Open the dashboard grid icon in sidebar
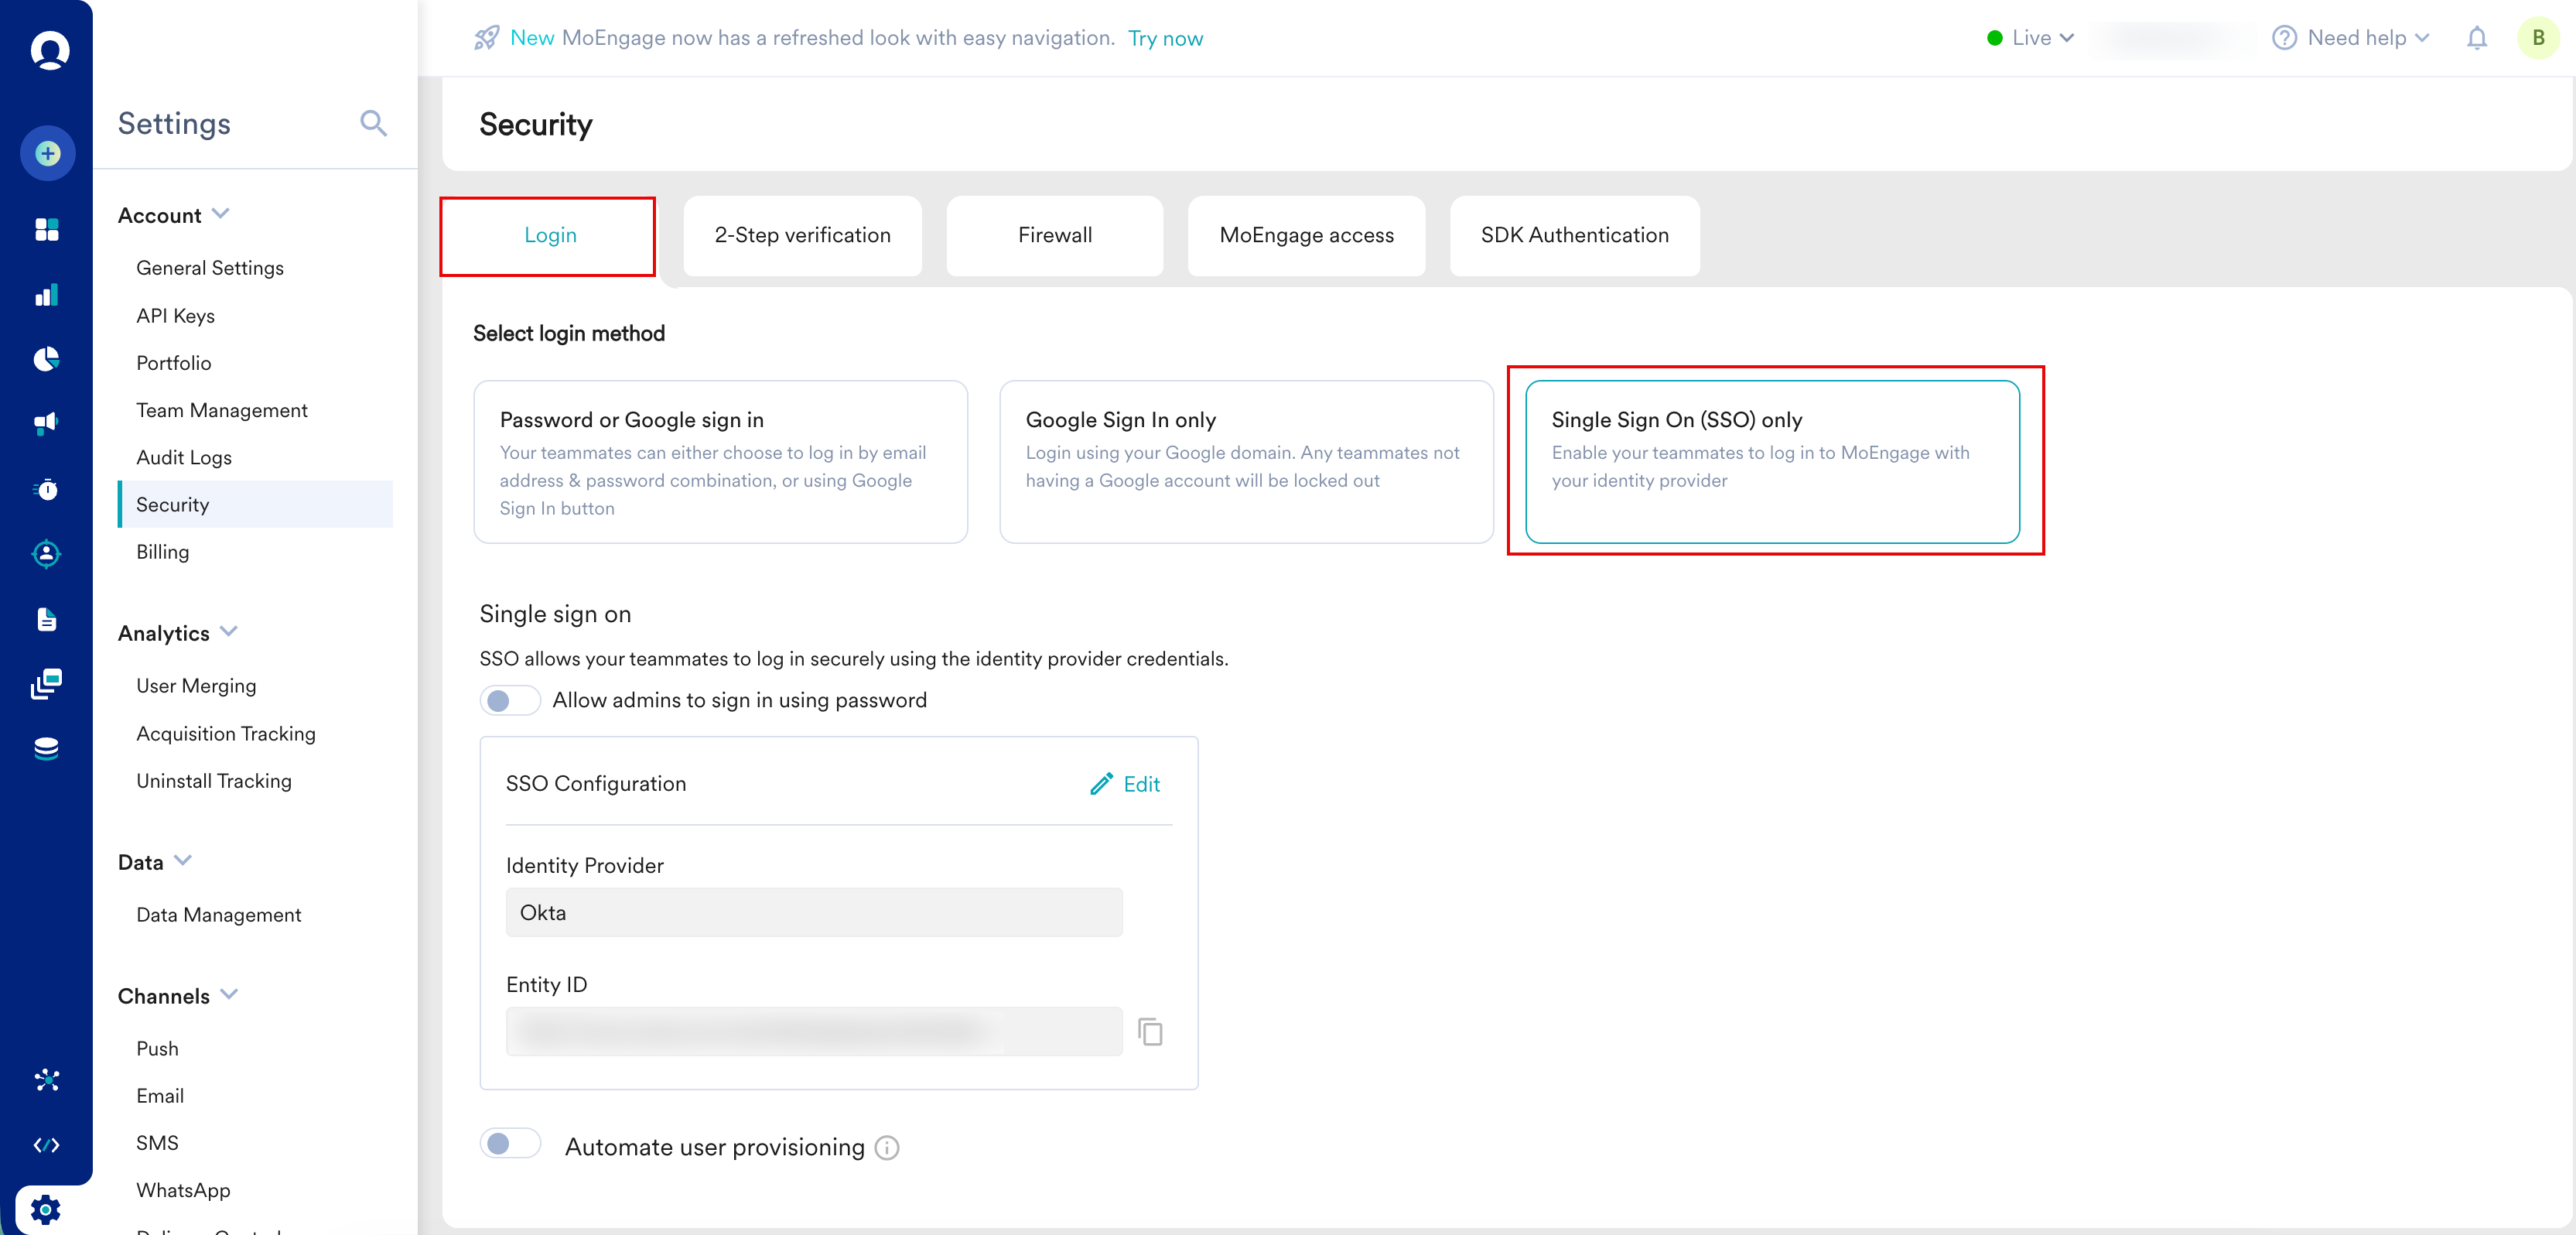2576x1235 pixels. tap(47, 229)
